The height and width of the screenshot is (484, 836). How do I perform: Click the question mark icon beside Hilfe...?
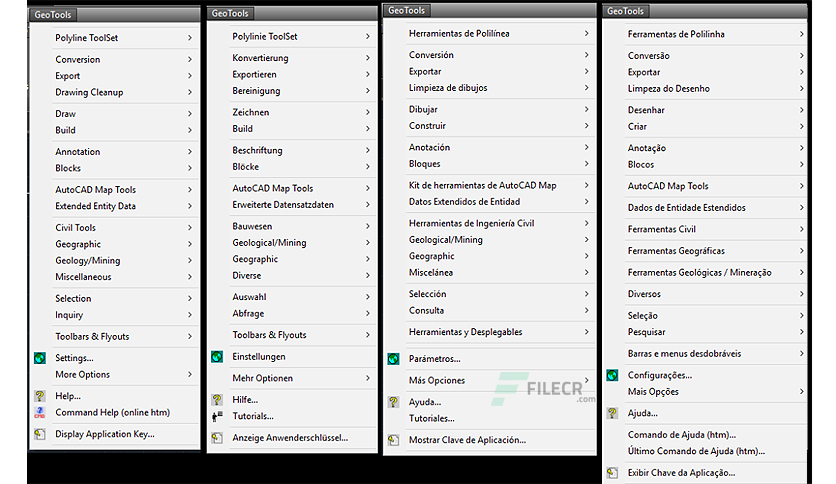(217, 400)
